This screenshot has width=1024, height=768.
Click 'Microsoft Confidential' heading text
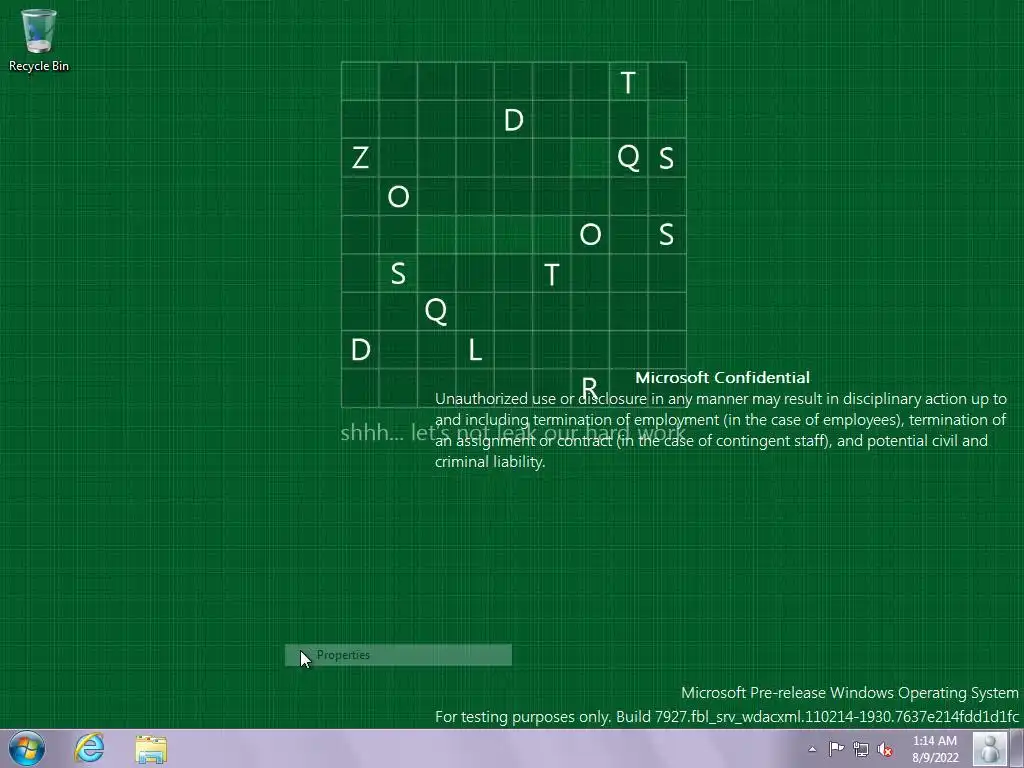click(722, 377)
